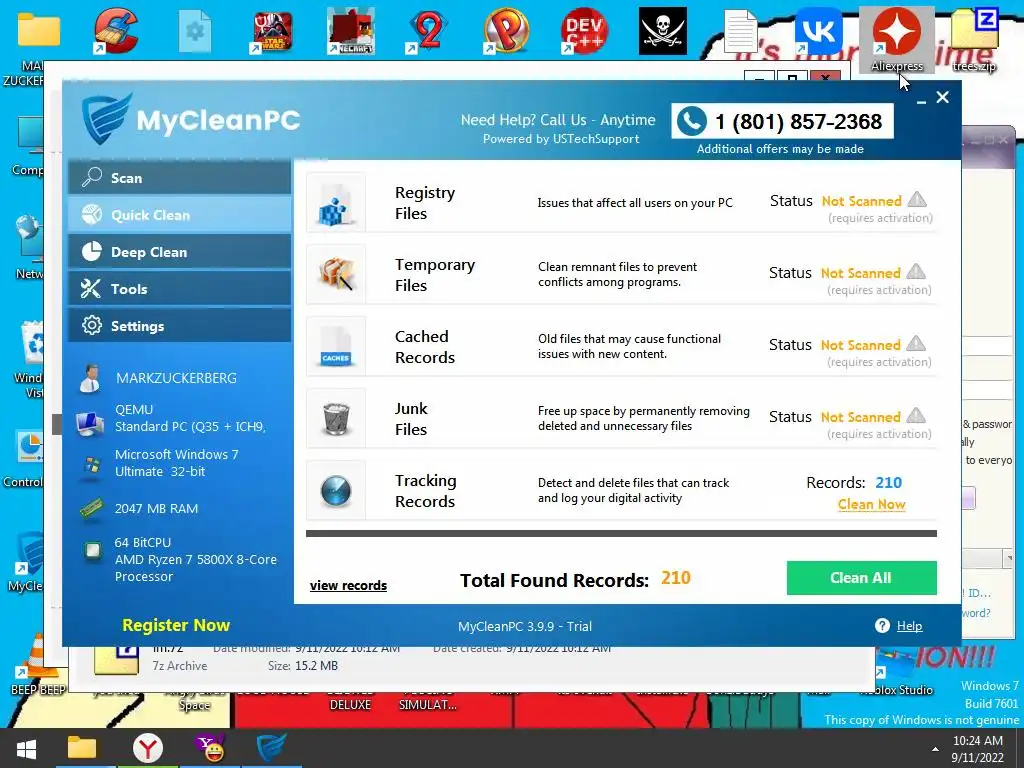
Task: Open the trees.zip desktop file
Action: coord(974,40)
